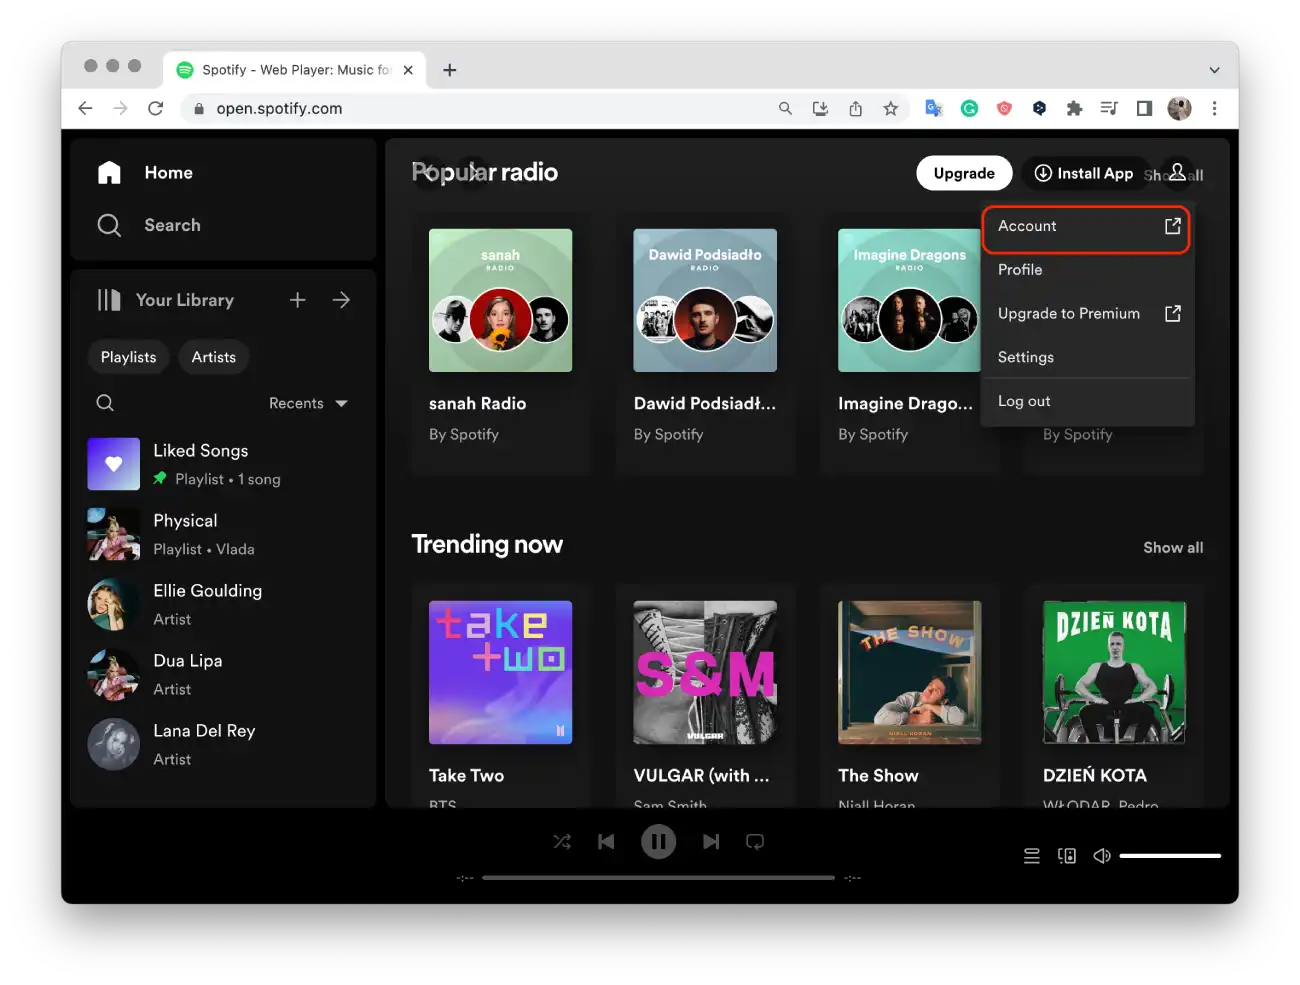Open VULGAR album cover

(x=705, y=672)
